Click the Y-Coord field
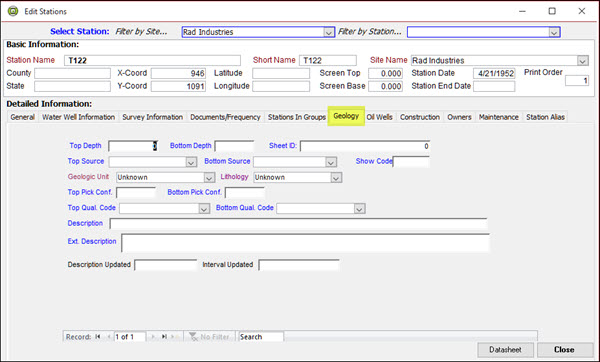The image size is (600, 362). (178, 86)
